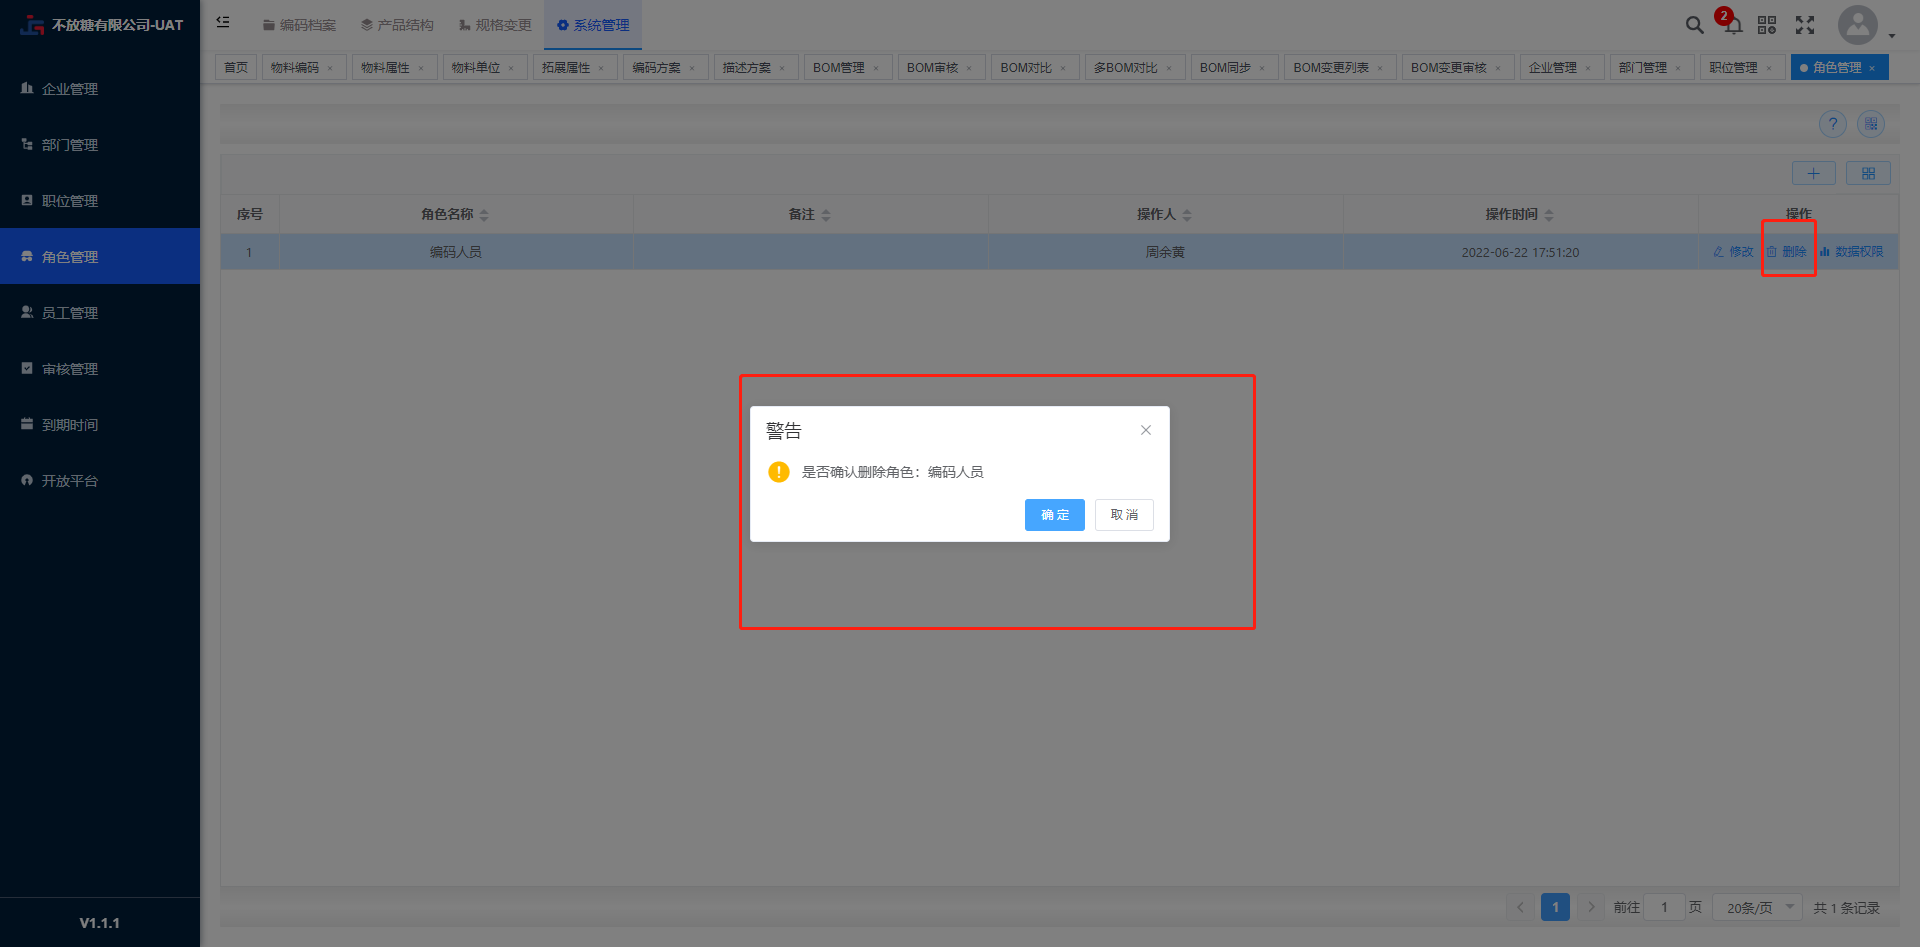Viewport: 1920px width, 947px height.
Task: Open notifications bell with badge 2
Action: click(x=1732, y=23)
